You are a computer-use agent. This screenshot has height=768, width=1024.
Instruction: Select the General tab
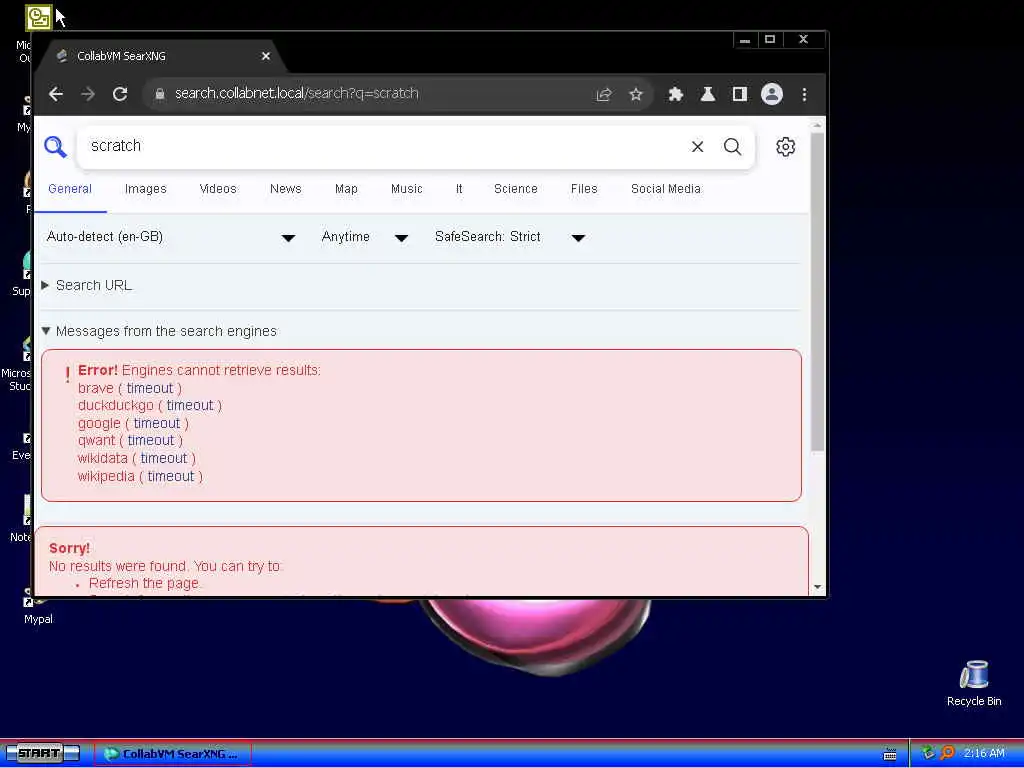click(70, 189)
